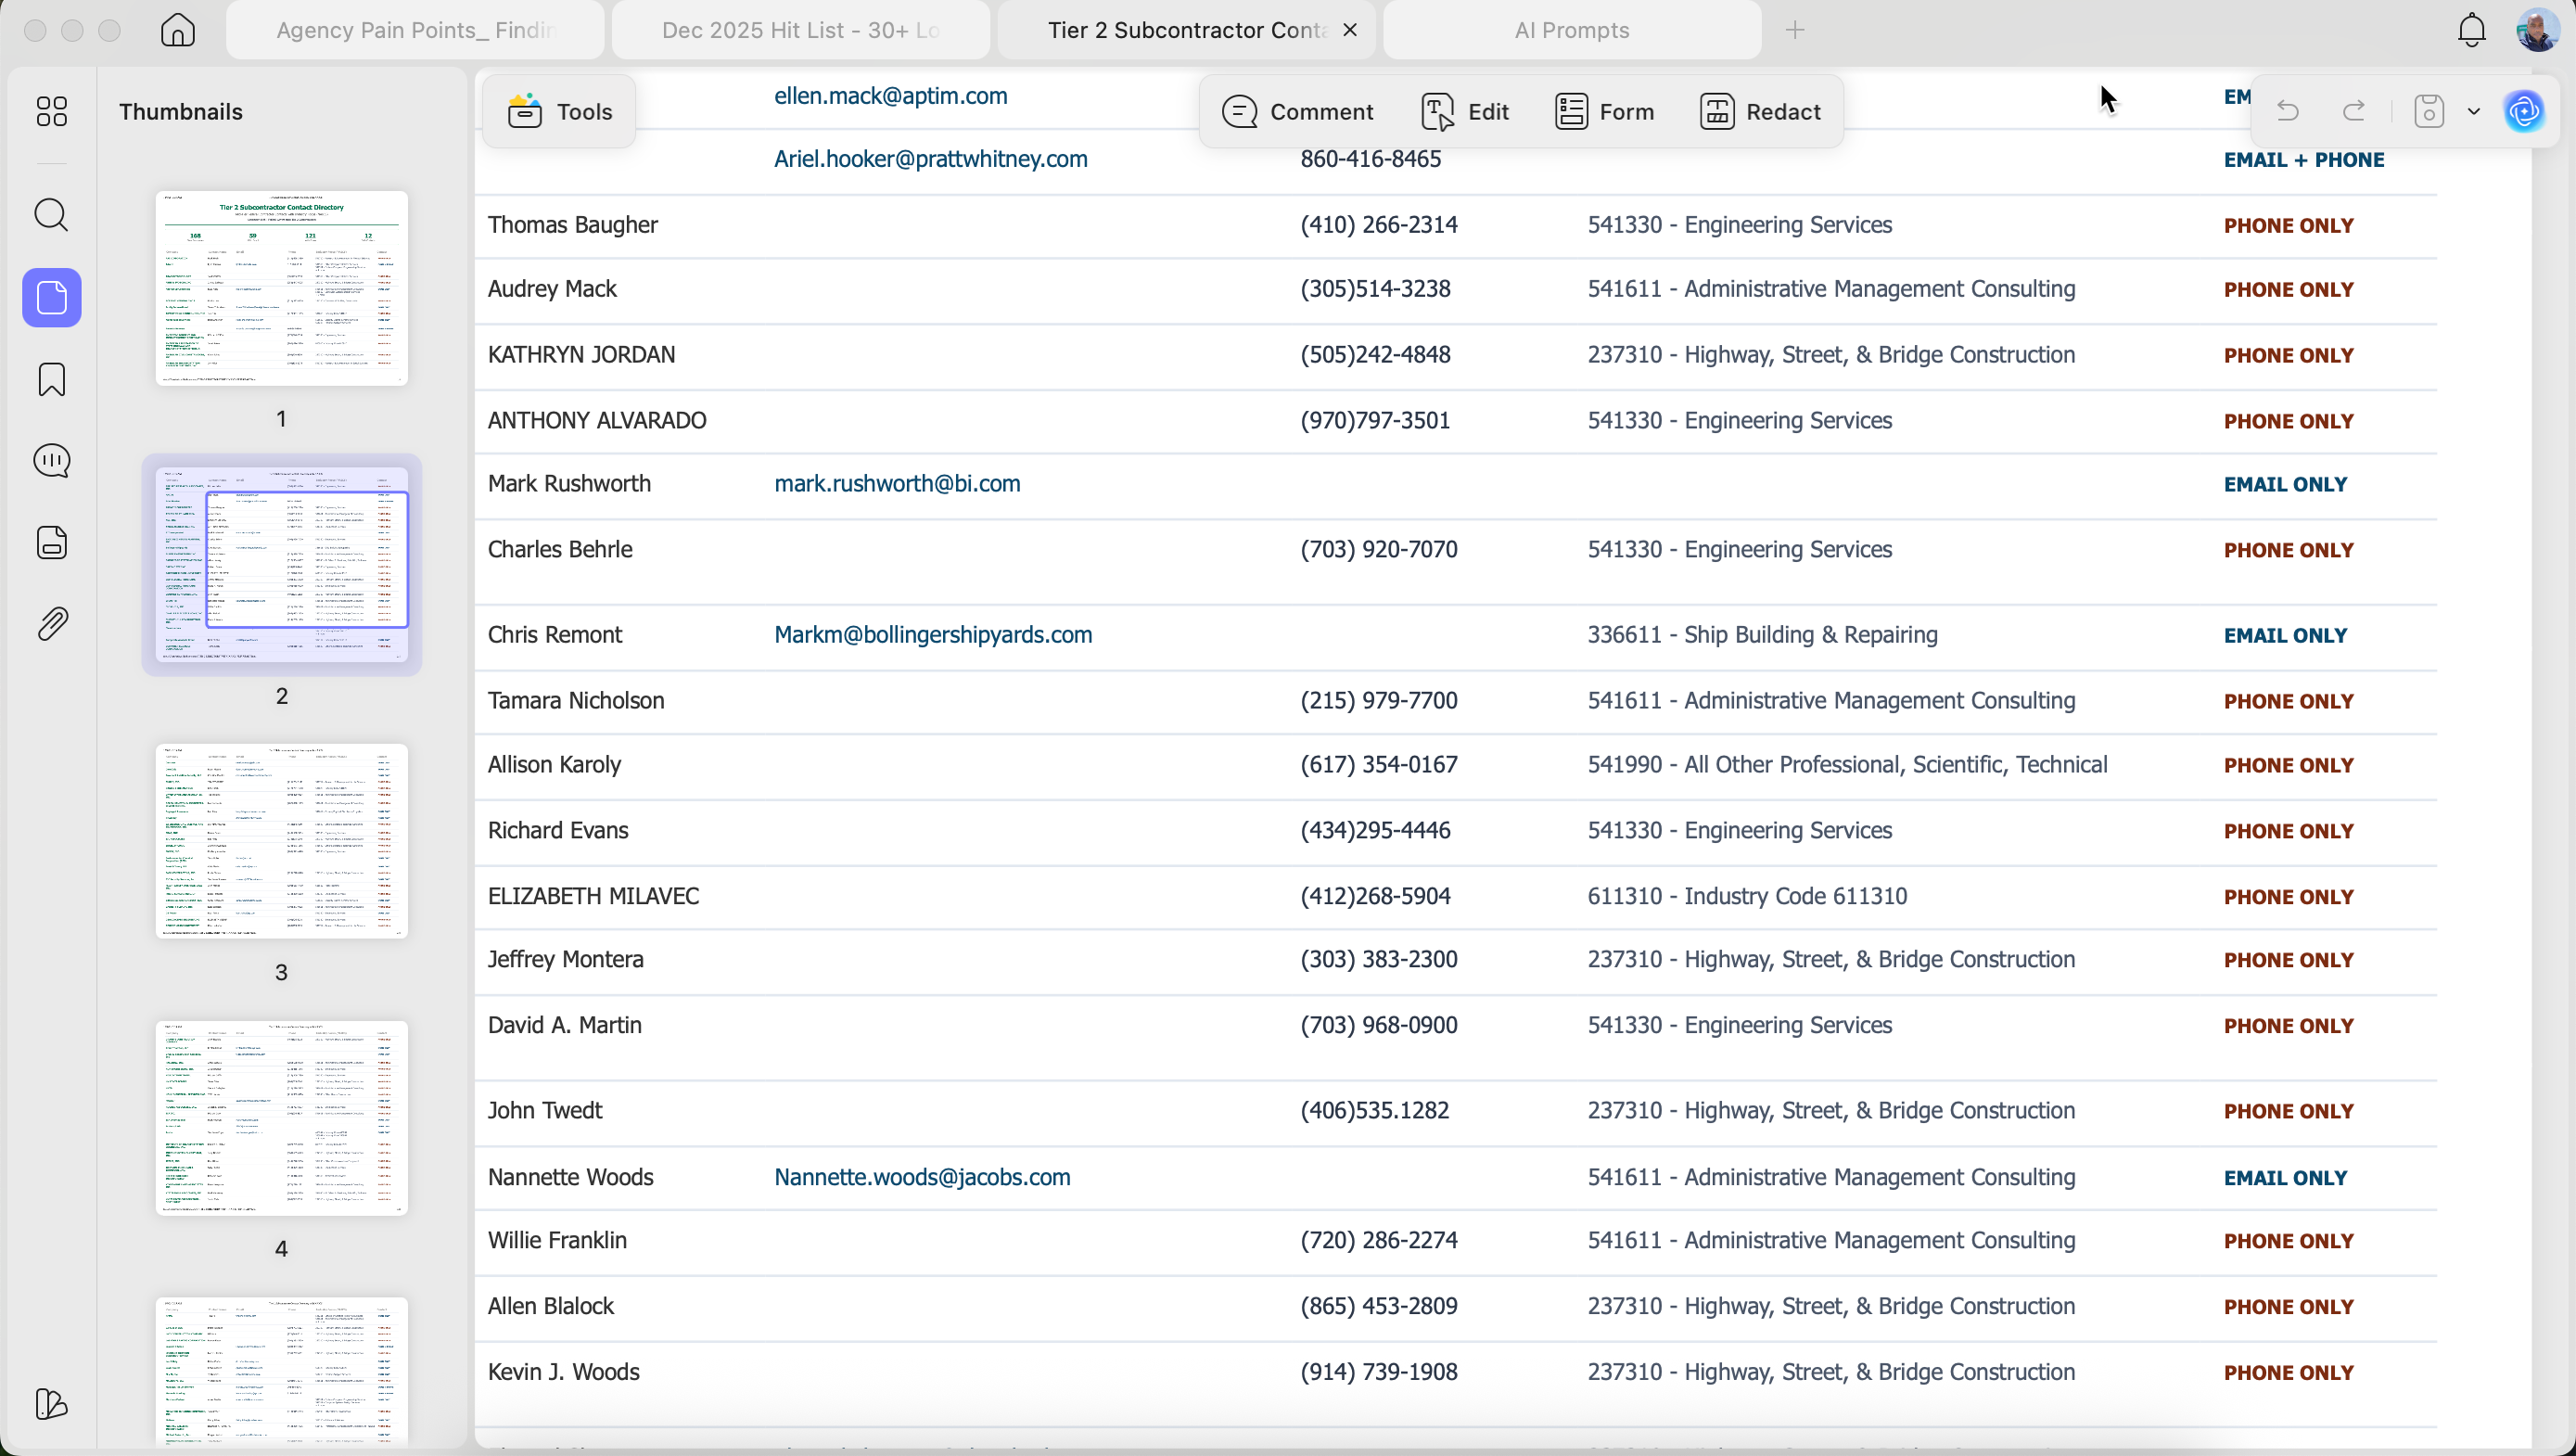
Task: Click mark.rushworth@bi.com email link
Action: [x=897, y=484]
